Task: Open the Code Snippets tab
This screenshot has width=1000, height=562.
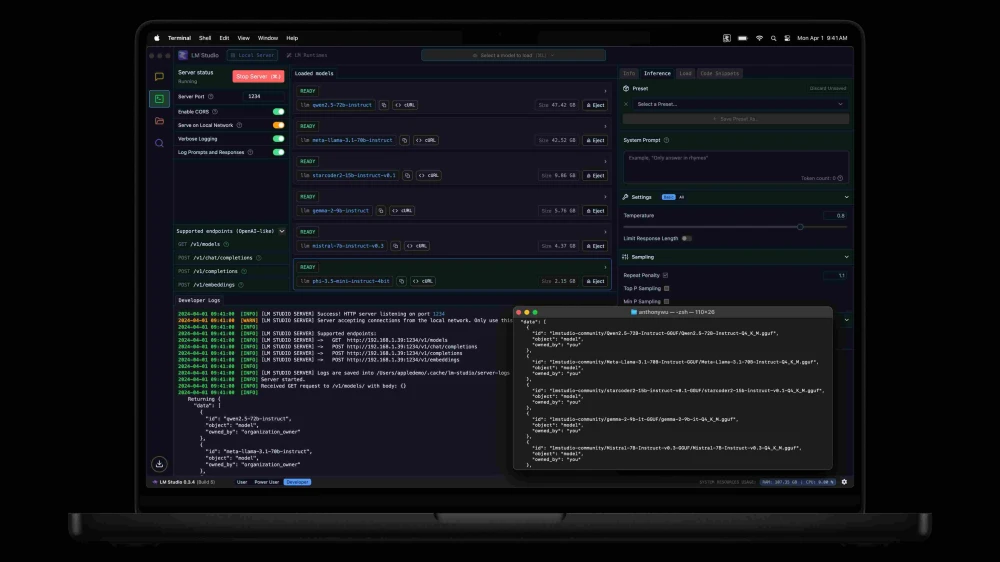Action: coord(719,73)
